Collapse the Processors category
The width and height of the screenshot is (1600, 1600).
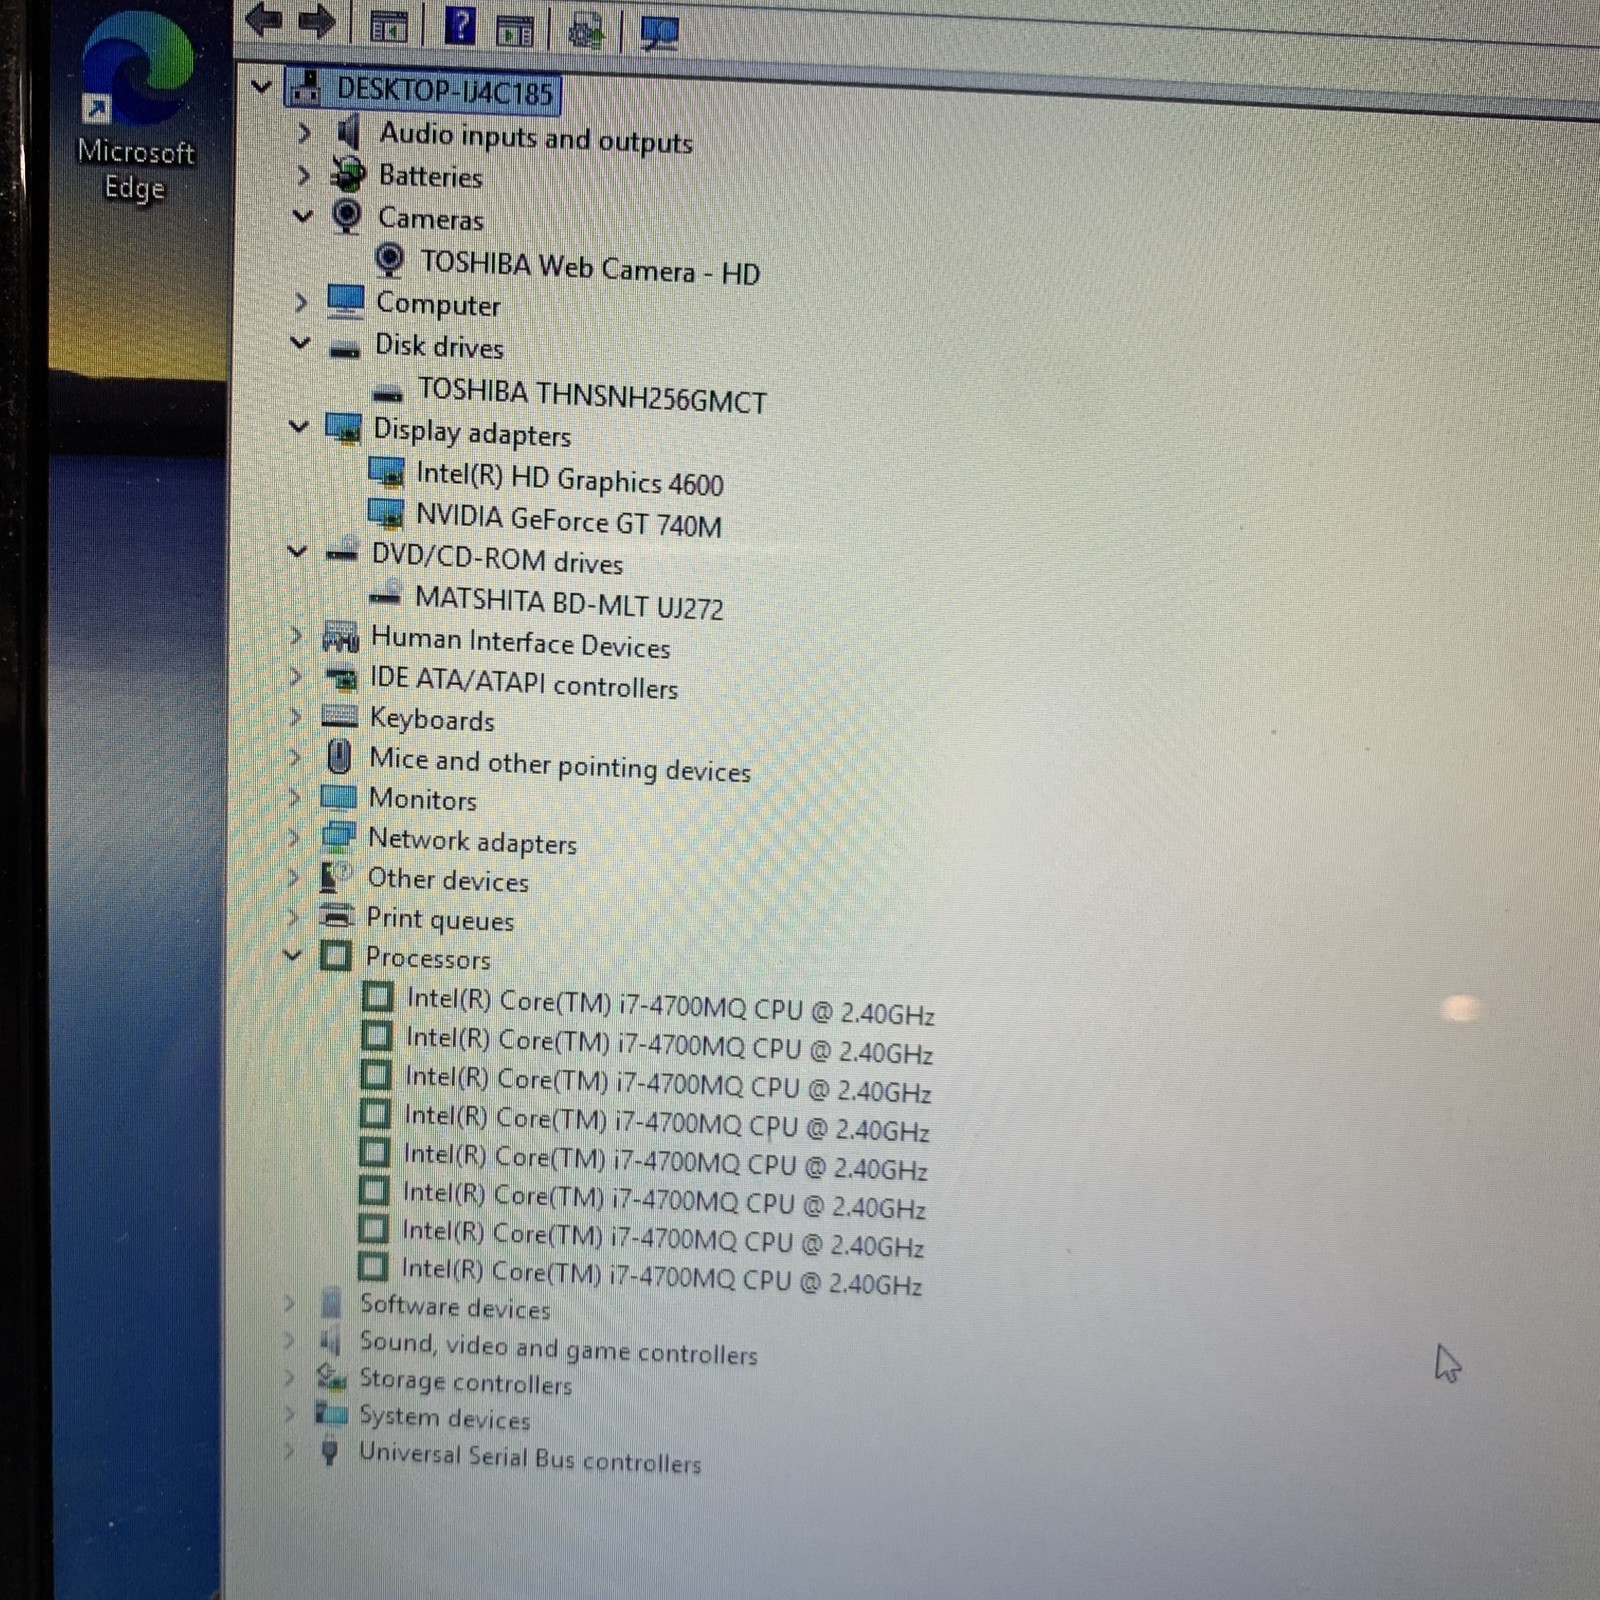tap(292, 955)
